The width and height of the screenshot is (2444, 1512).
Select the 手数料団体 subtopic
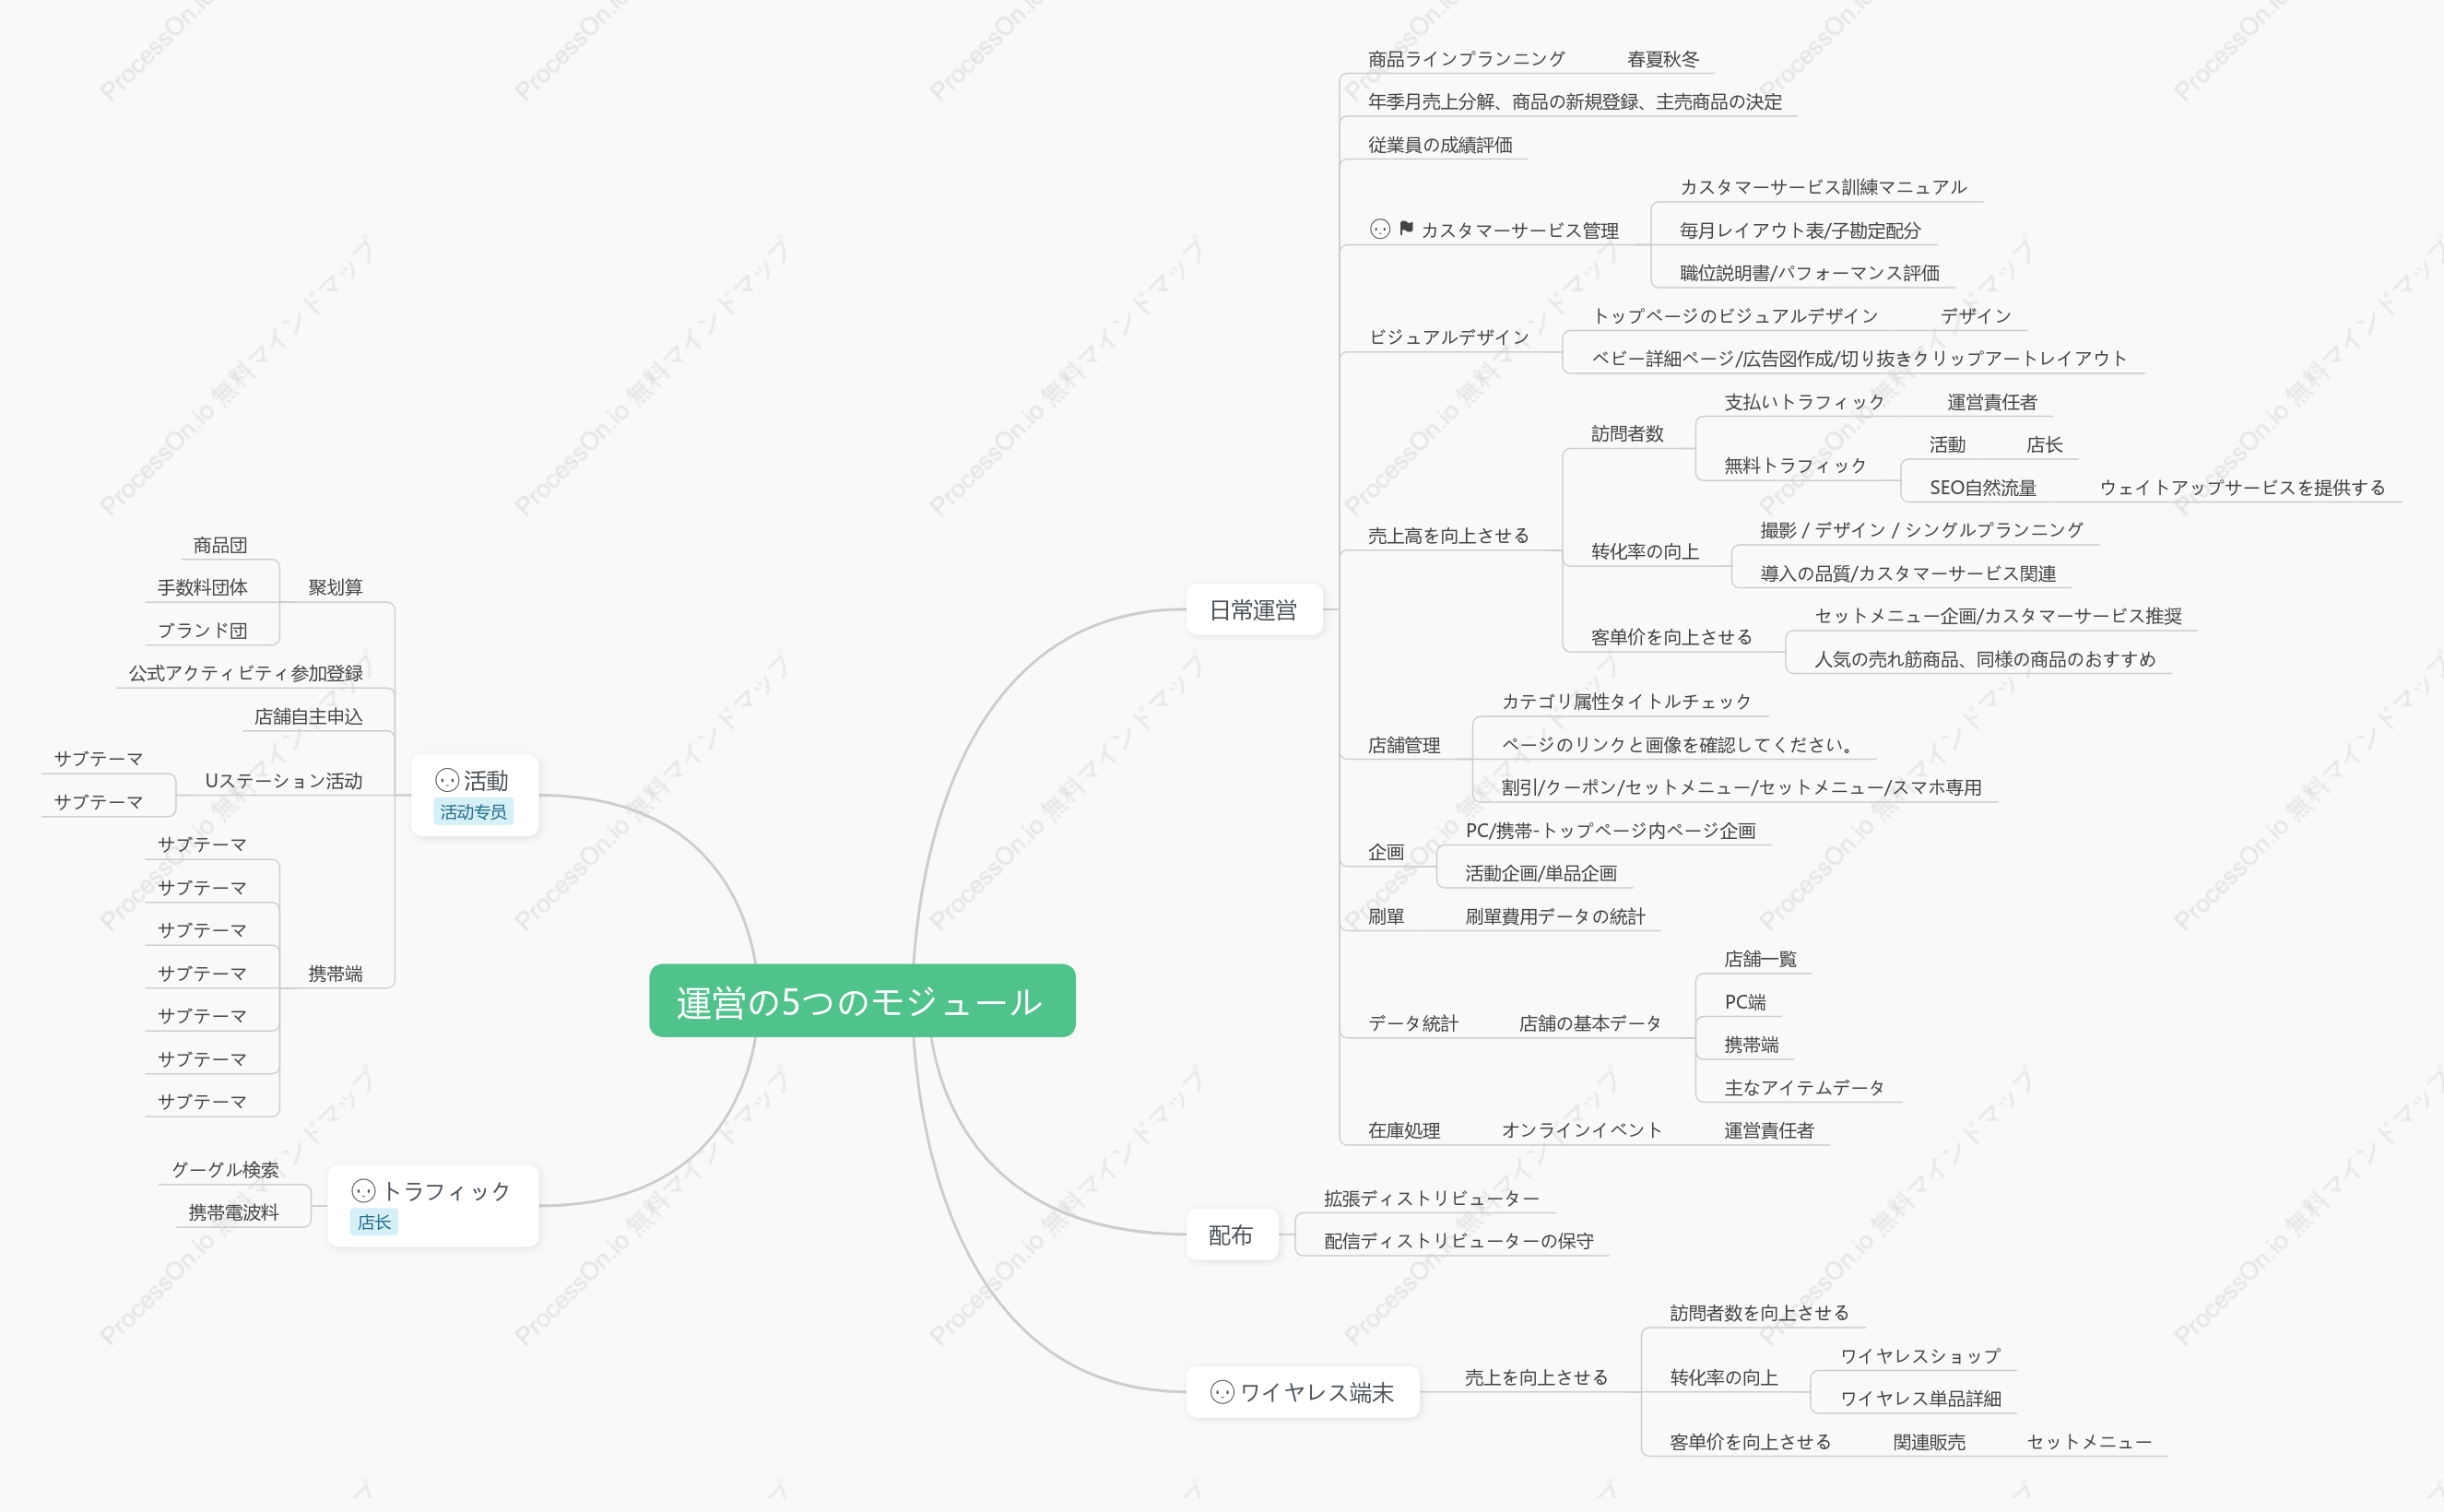click(202, 587)
